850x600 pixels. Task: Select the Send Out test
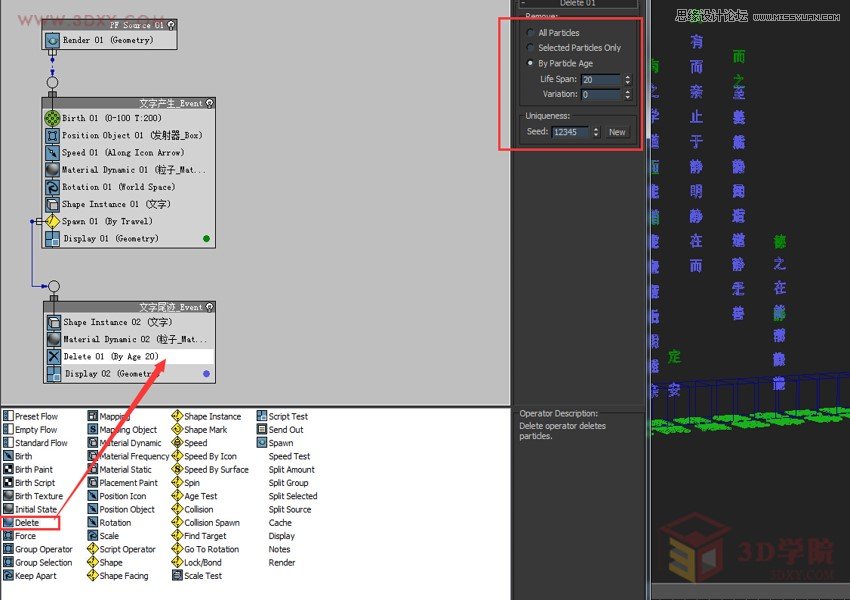pos(280,430)
